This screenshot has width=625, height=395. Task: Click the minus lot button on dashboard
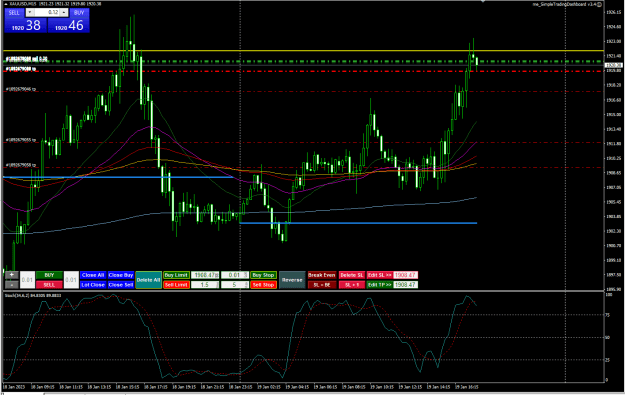12,285
